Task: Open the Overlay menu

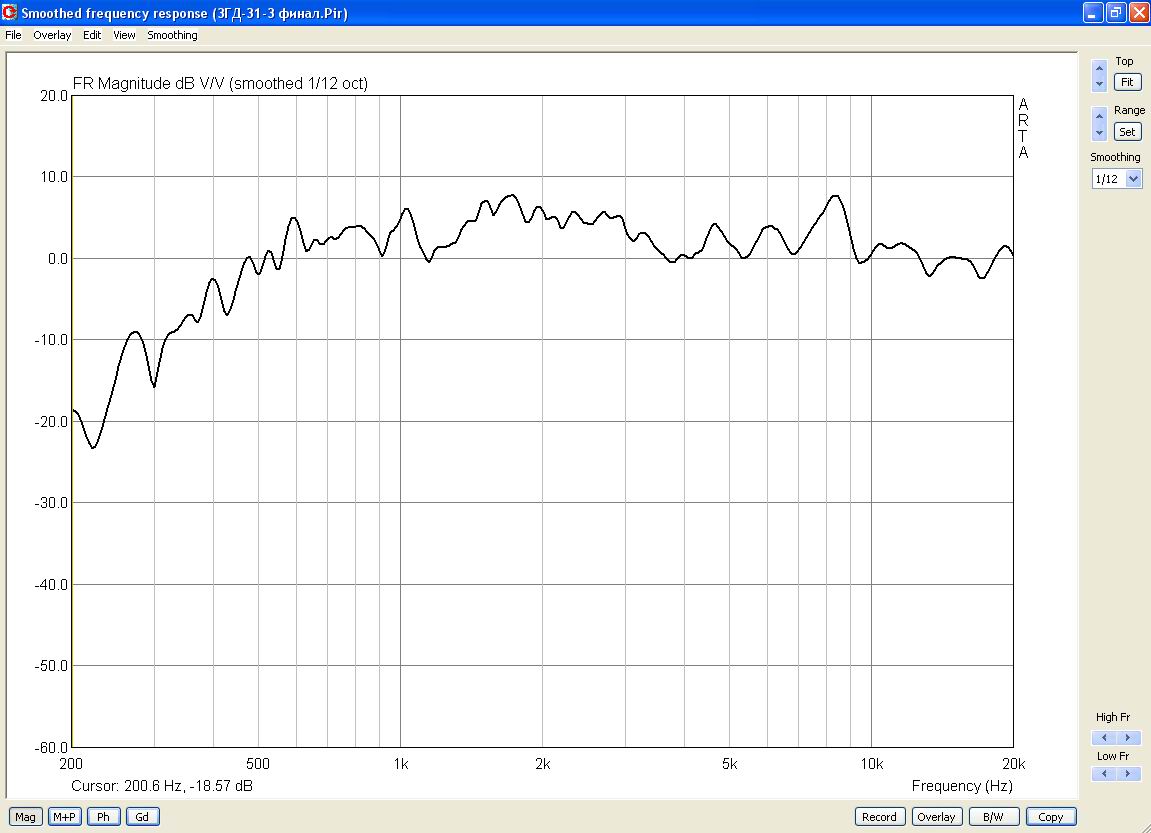Action: coord(52,35)
